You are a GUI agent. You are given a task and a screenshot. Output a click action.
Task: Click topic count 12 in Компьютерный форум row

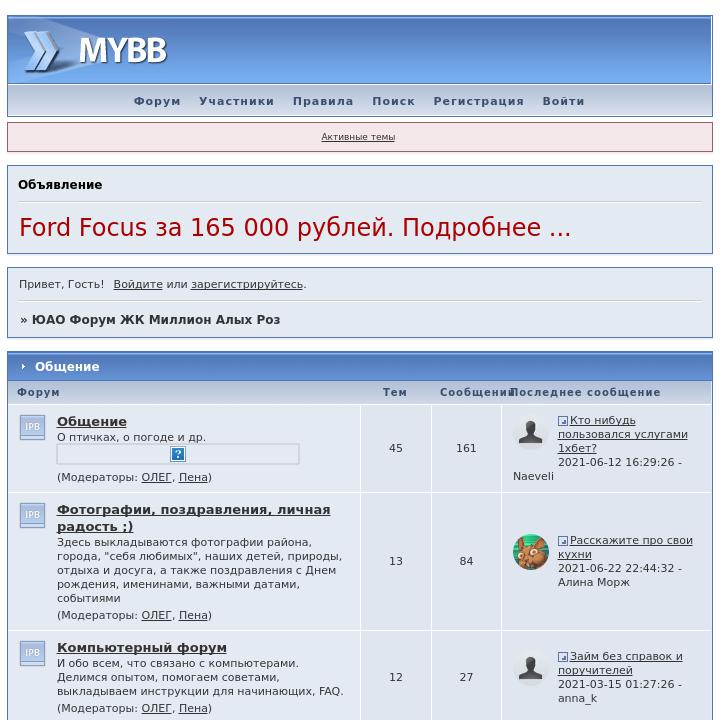[x=396, y=677]
